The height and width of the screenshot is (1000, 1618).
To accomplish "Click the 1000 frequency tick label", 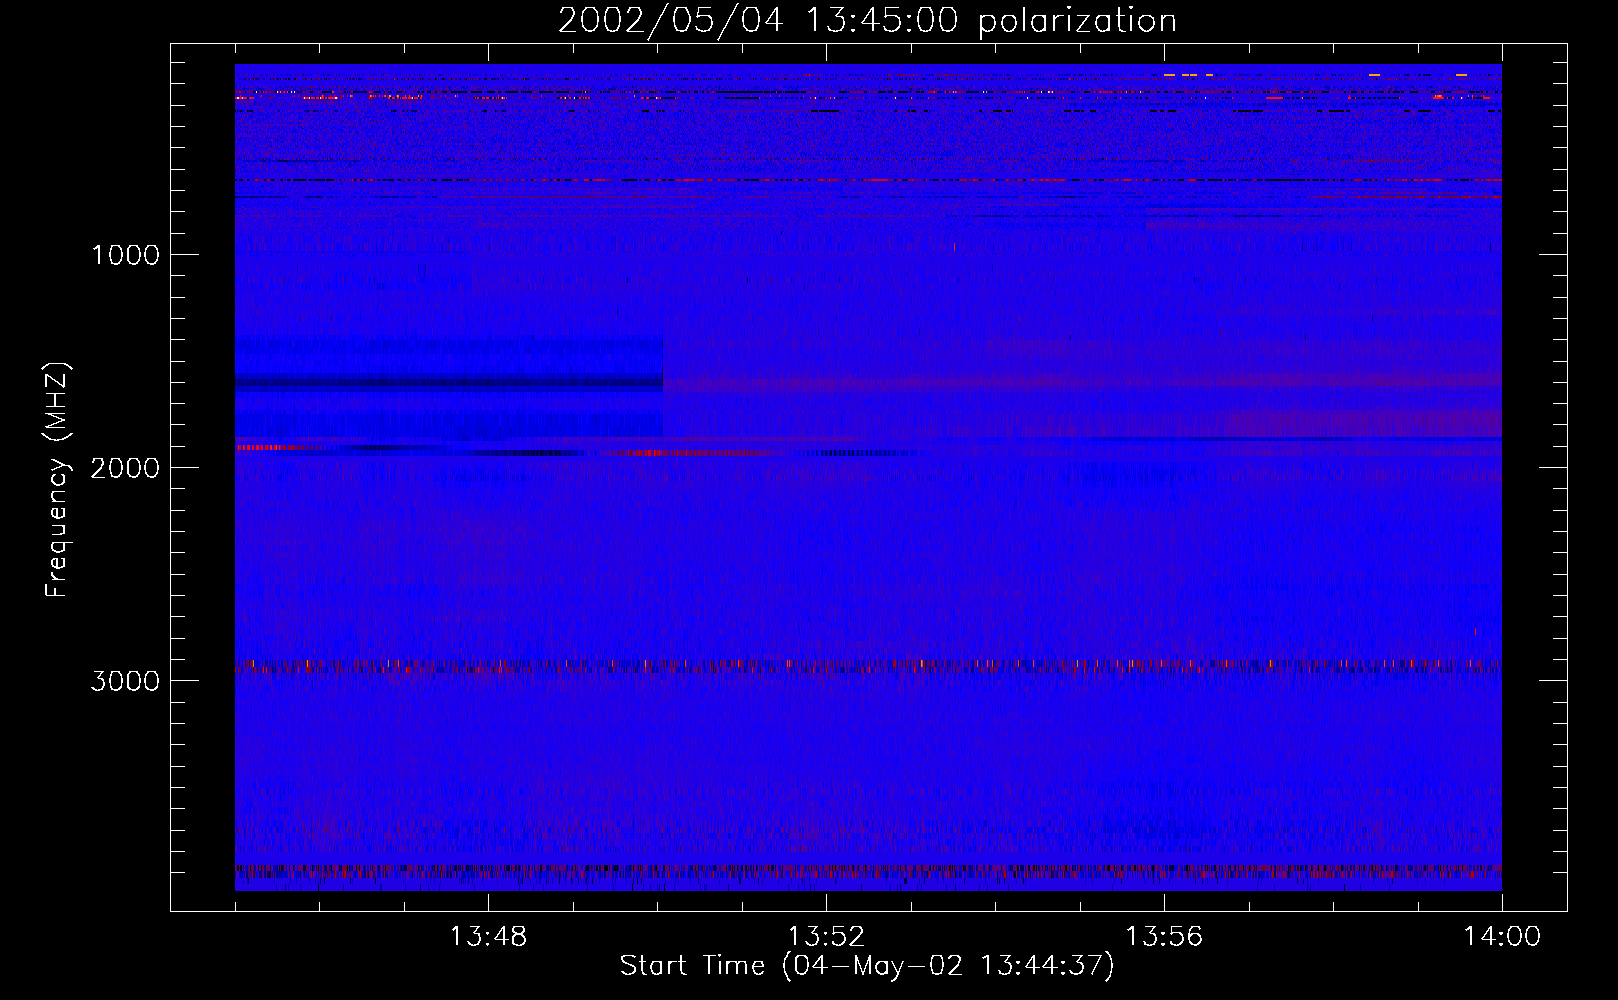I will pos(125,255).
